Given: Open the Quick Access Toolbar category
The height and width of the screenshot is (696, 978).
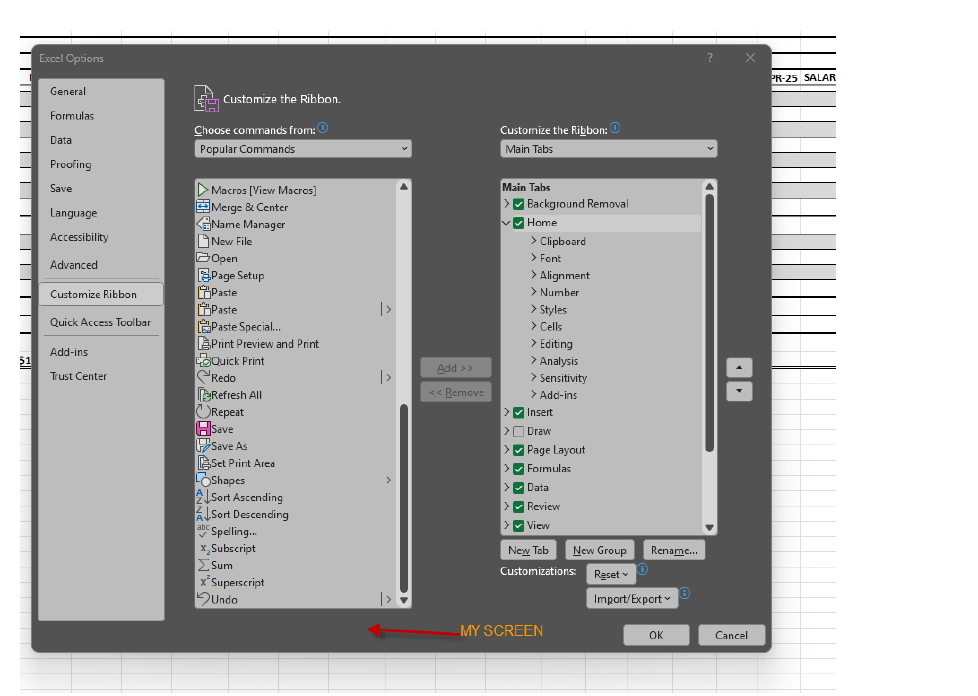Looking at the screenshot, I should click(x=100, y=322).
